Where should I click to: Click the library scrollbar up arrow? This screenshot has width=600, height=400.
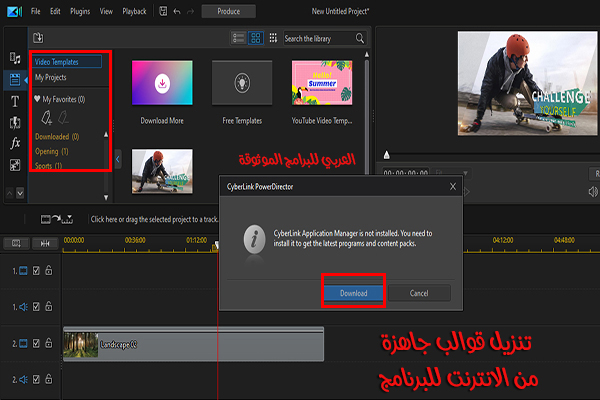pos(367,55)
